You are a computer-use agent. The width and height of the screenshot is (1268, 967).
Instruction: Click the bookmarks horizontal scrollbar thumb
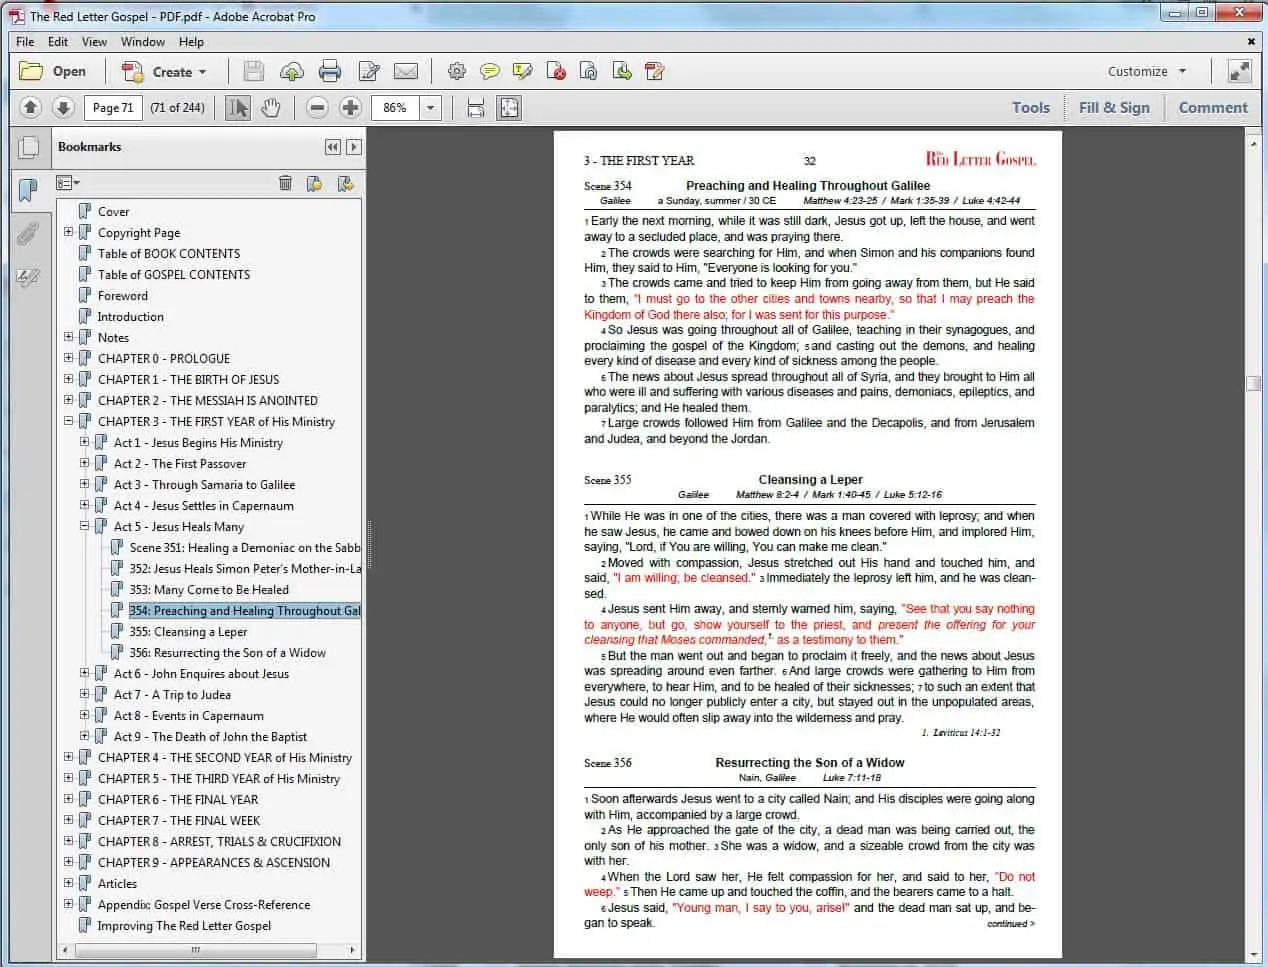(195, 950)
